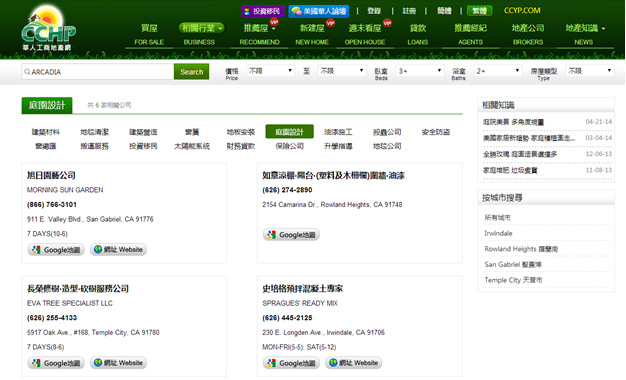This screenshot has height=380, width=626.
Task: Select the 搬運服務 category
Action: [94, 146]
